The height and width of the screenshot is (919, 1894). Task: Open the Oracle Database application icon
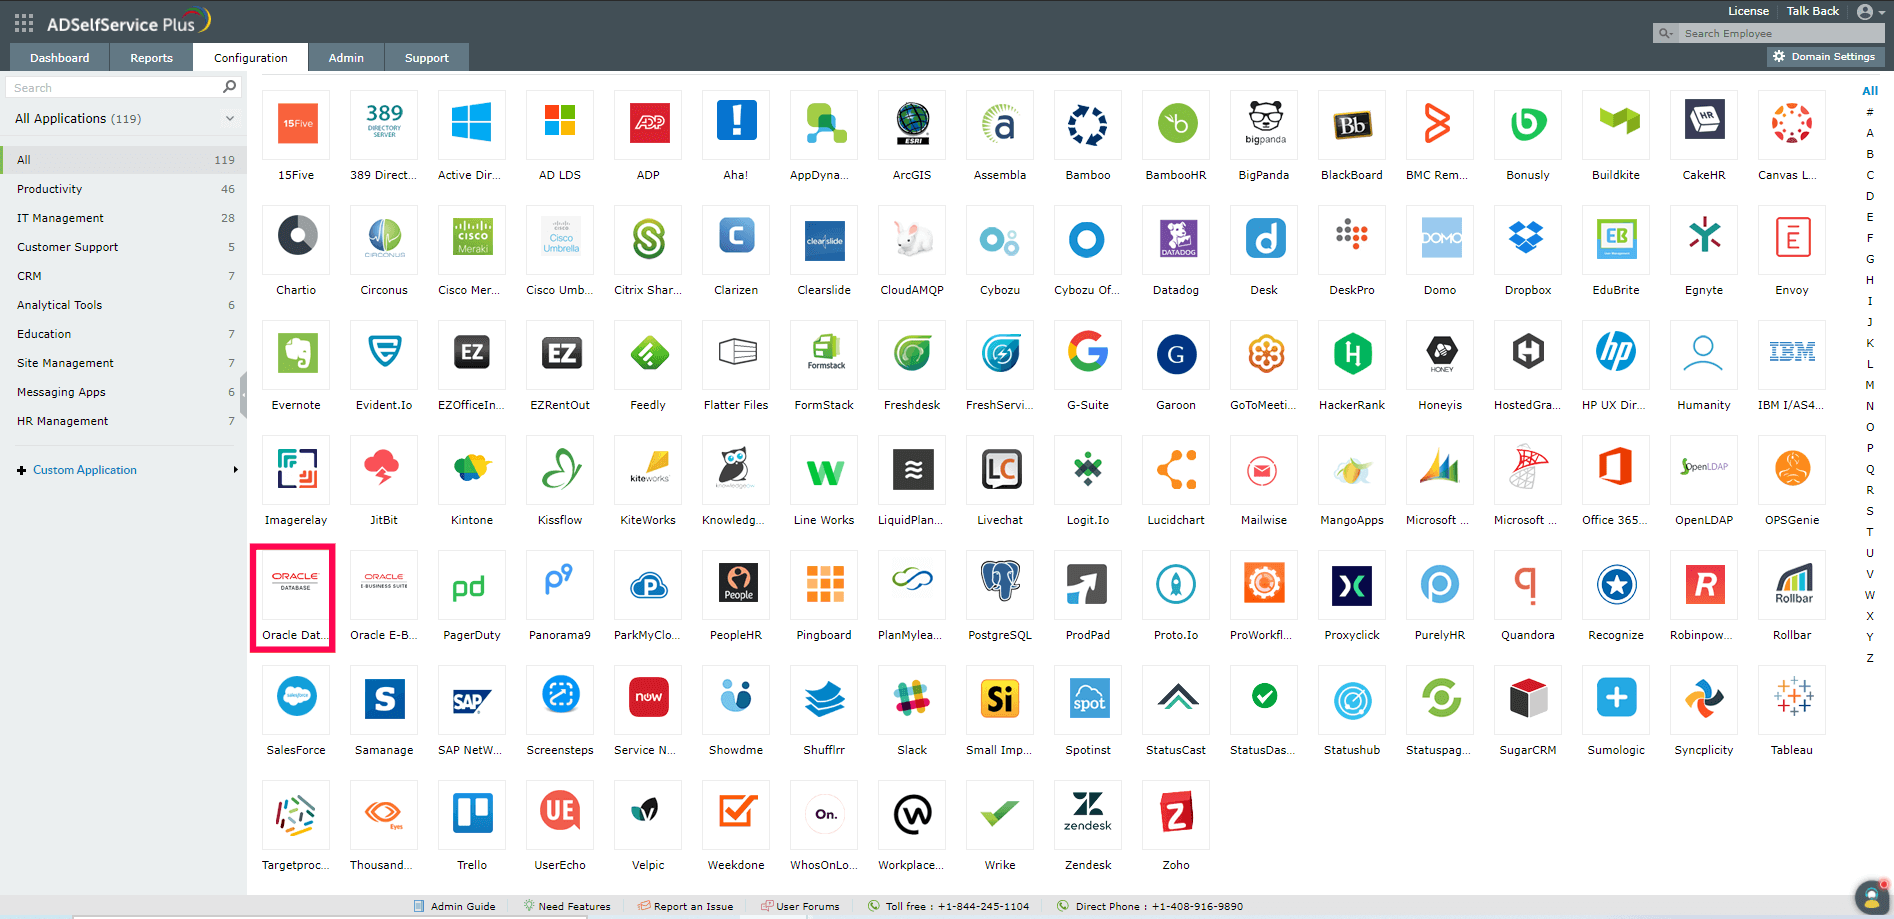(x=297, y=584)
